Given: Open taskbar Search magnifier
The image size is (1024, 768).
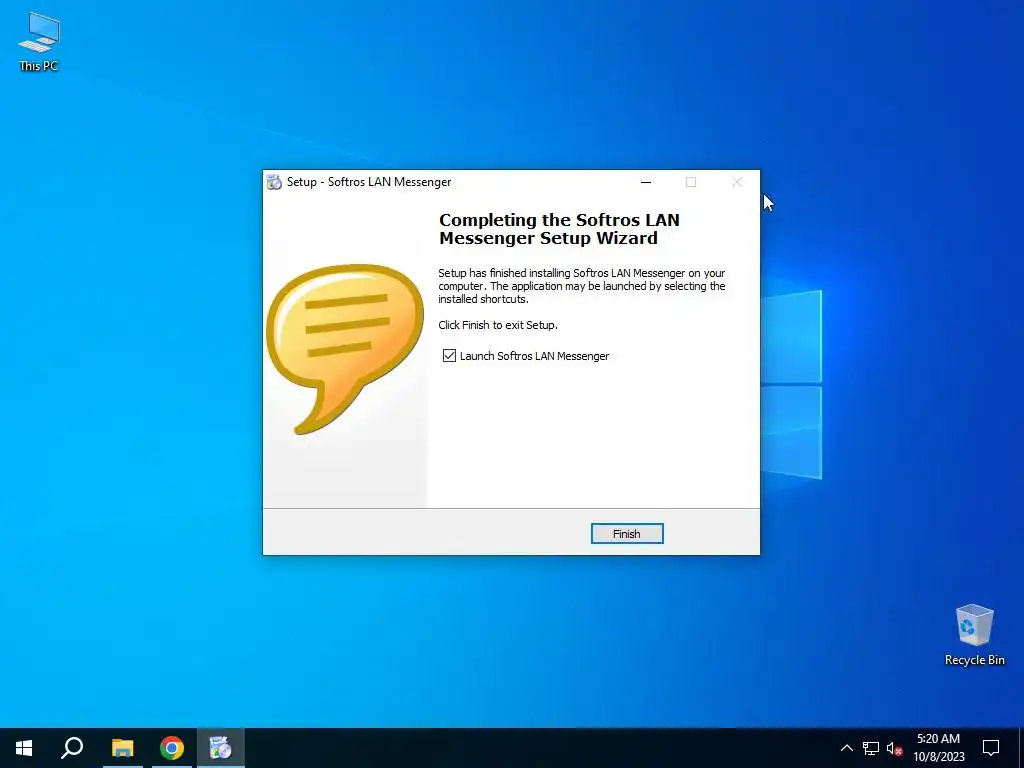Looking at the screenshot, I should click(x=72, y=748).
